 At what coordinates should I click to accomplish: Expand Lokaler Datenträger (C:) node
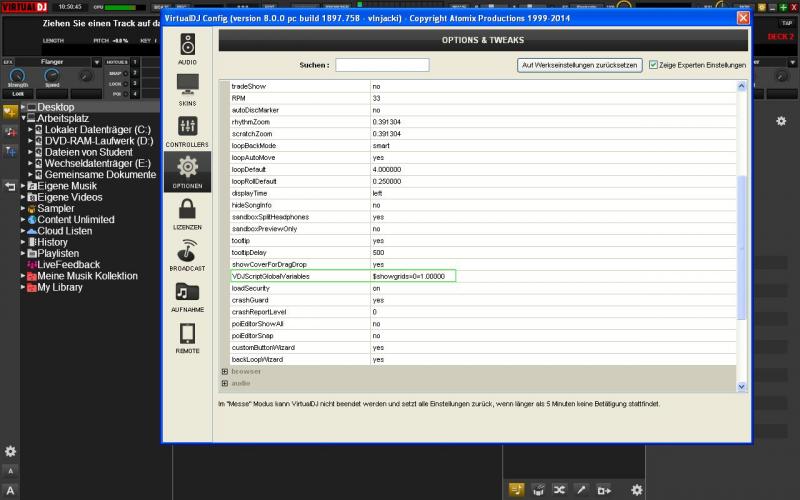(30, 130)
